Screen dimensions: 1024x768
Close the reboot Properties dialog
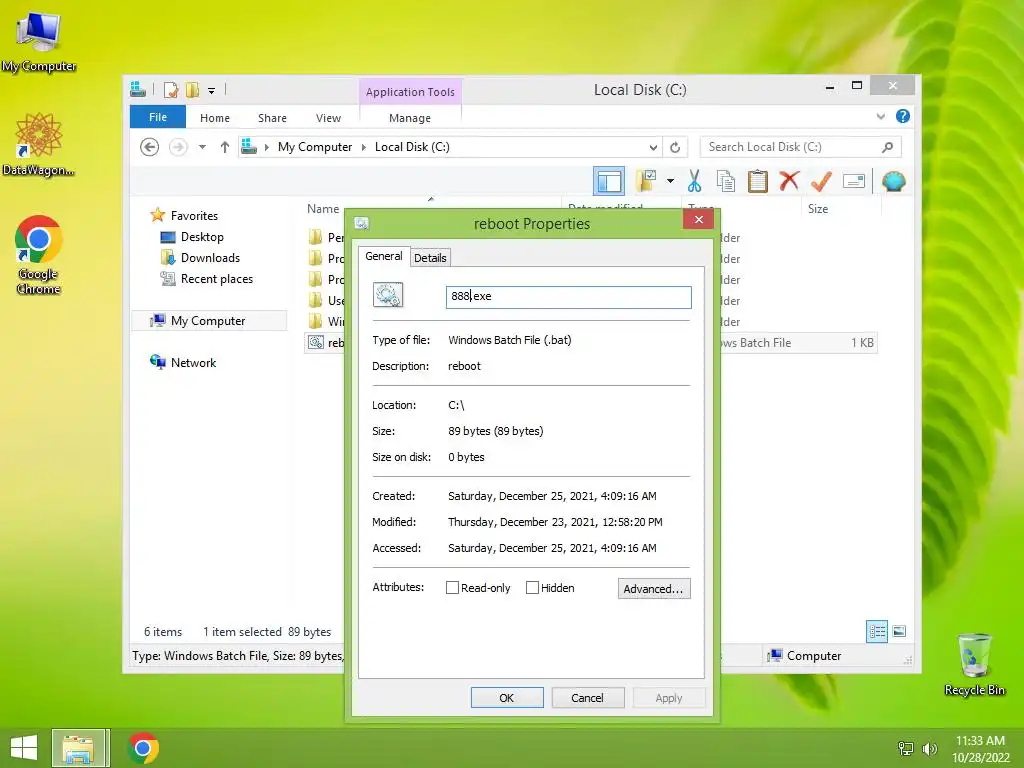click(698, 219)
